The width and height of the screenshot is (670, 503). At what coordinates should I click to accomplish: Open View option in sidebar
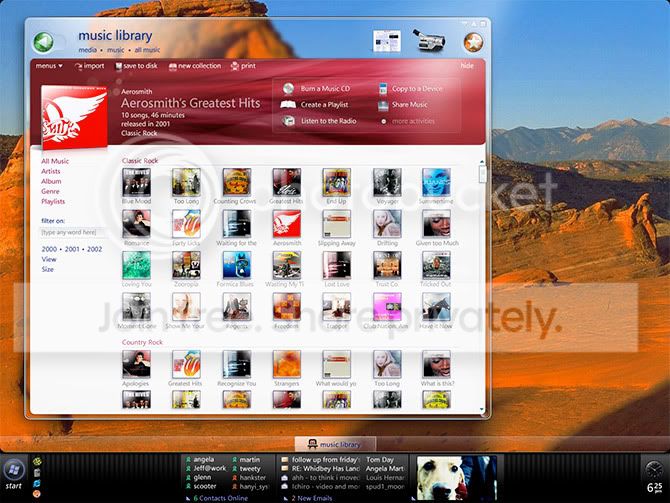[49, 259]
